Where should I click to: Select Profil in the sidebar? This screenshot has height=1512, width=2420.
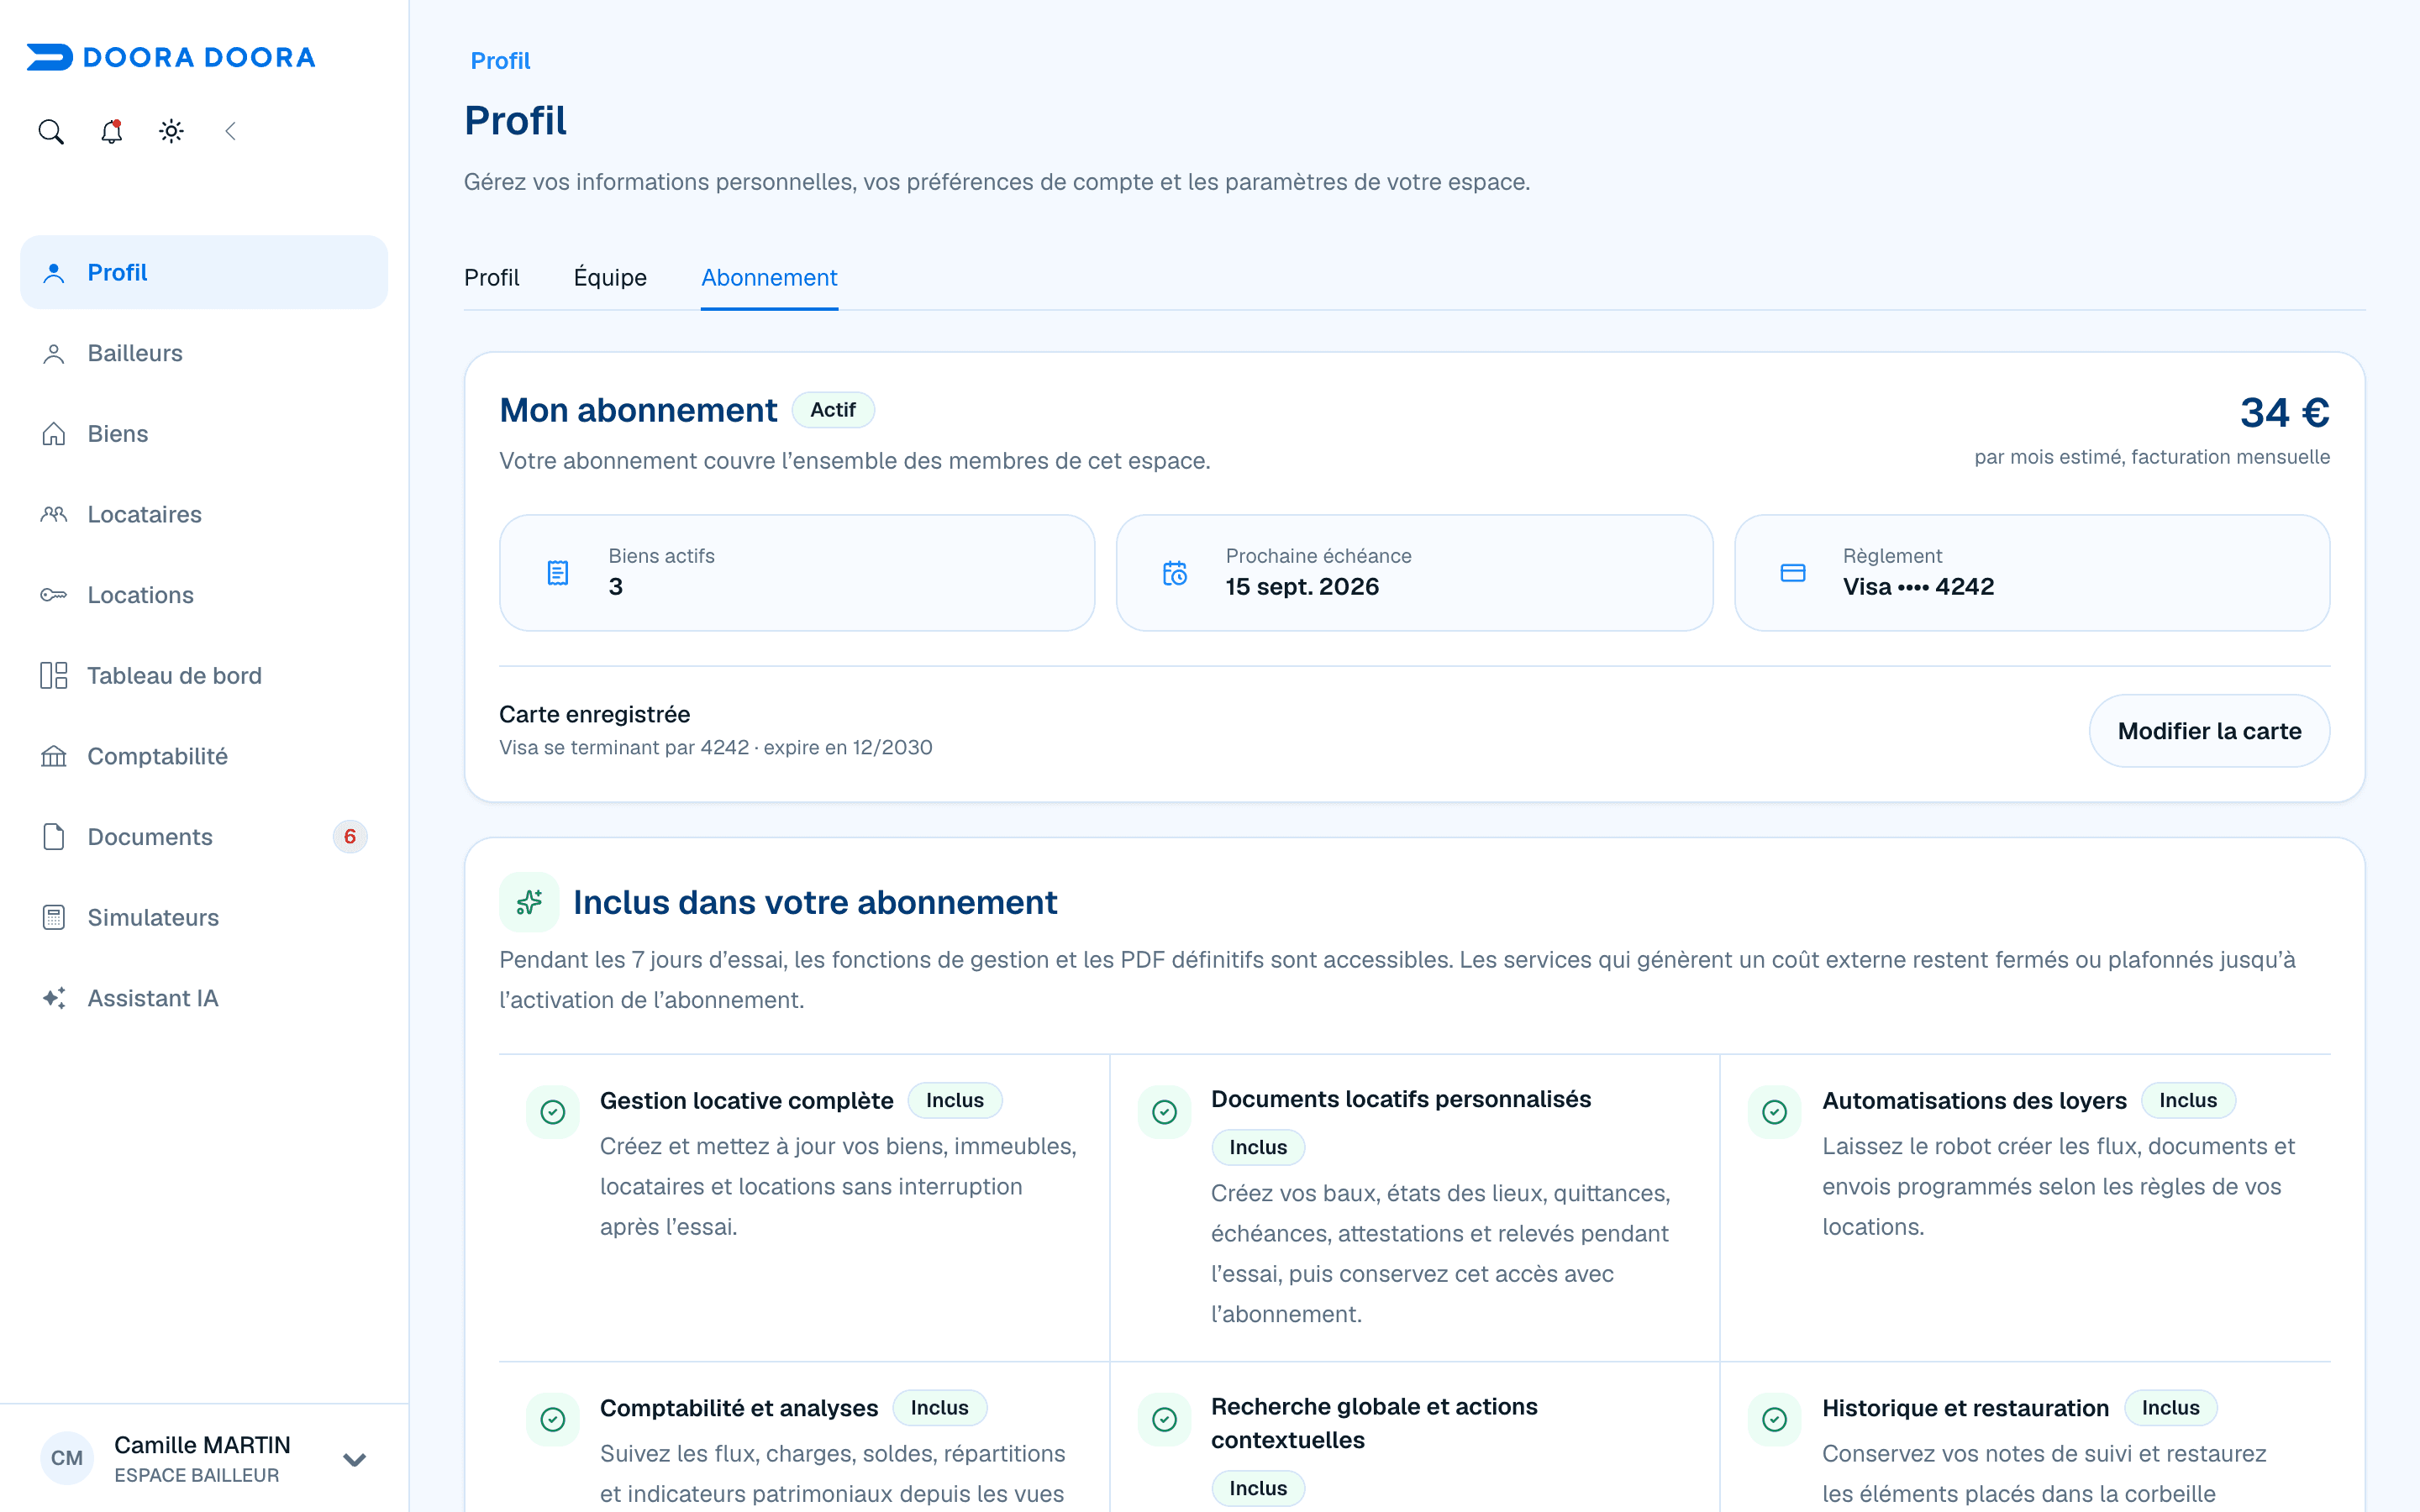(204, 272)
